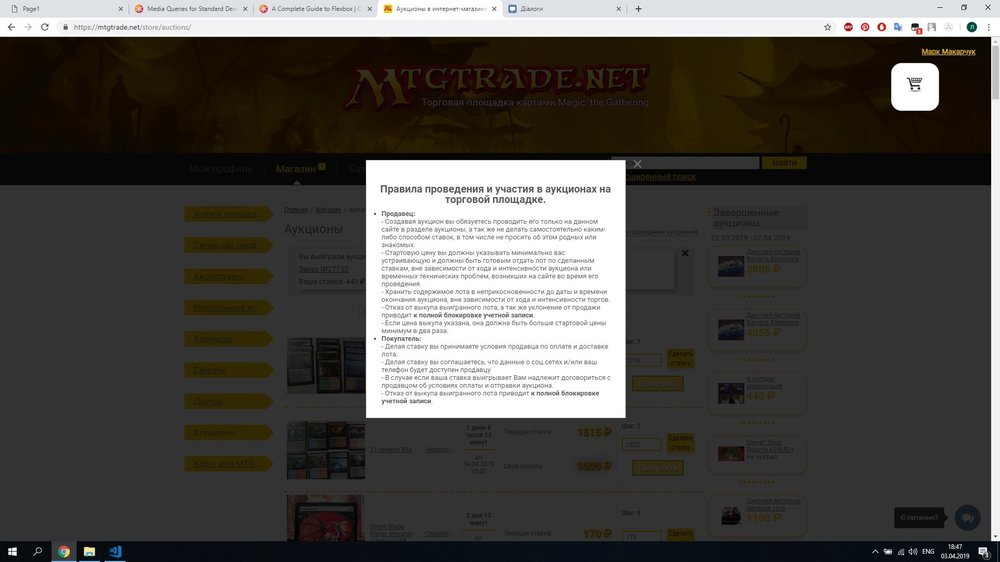Open the system tray hidden icons chevron
Image resolution: width=1000 pixels, height=562 pixels.
[x=873, y=551]
